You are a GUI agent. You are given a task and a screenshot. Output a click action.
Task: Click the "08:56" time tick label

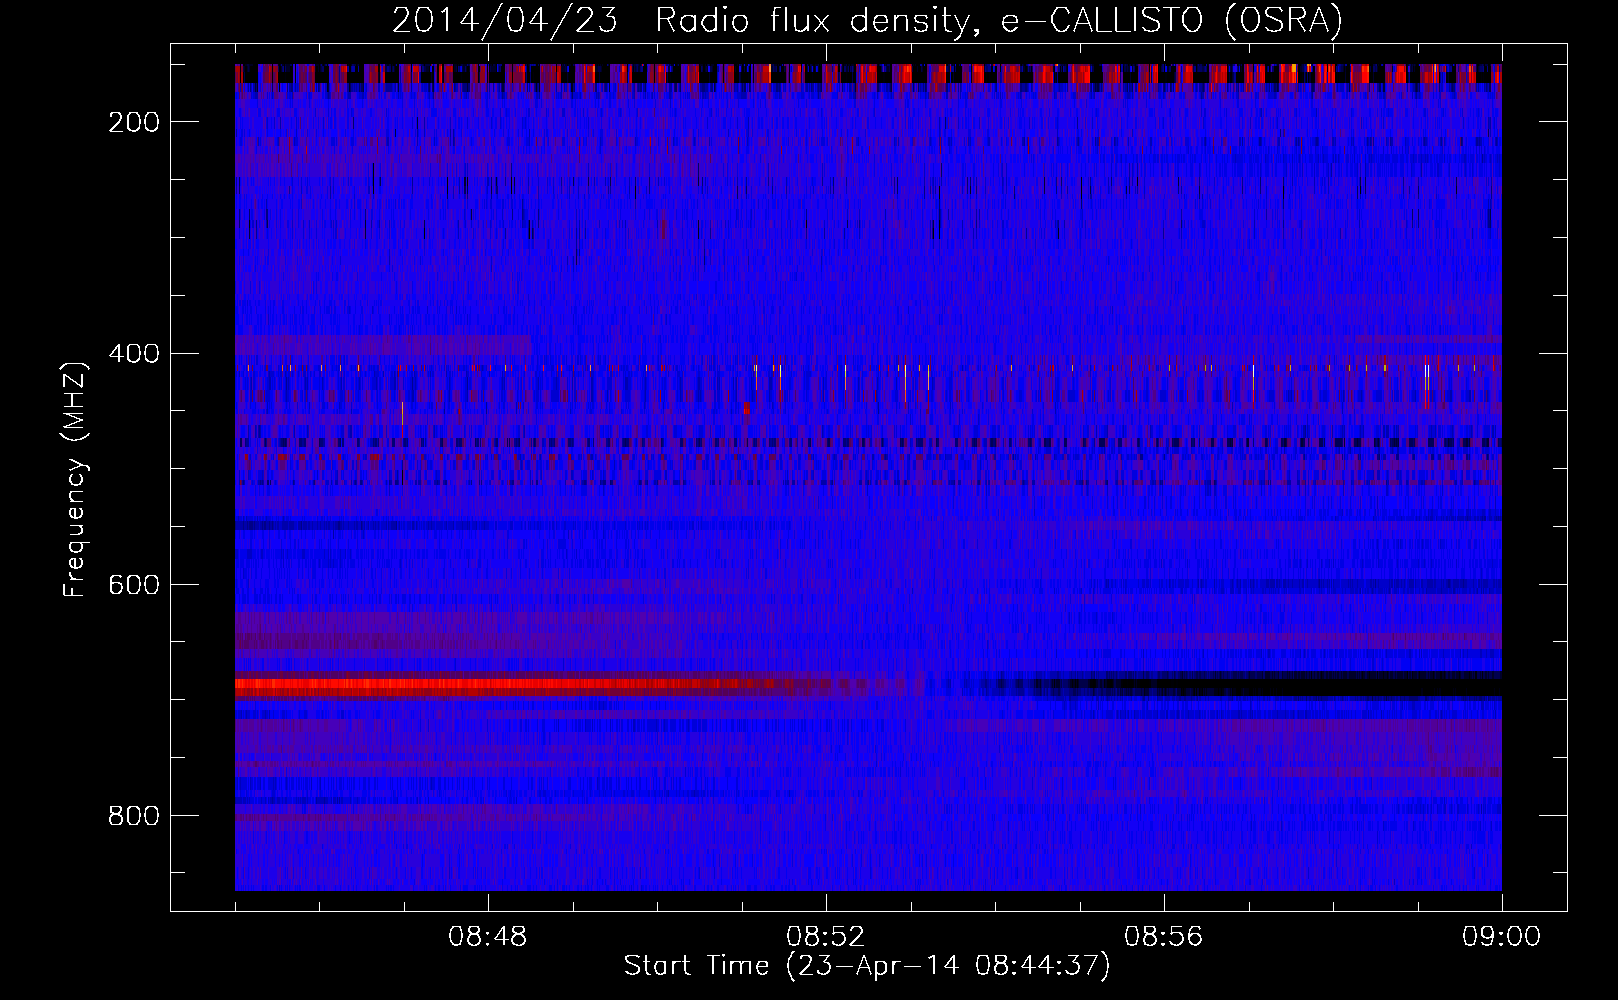tap(1164, 937)
